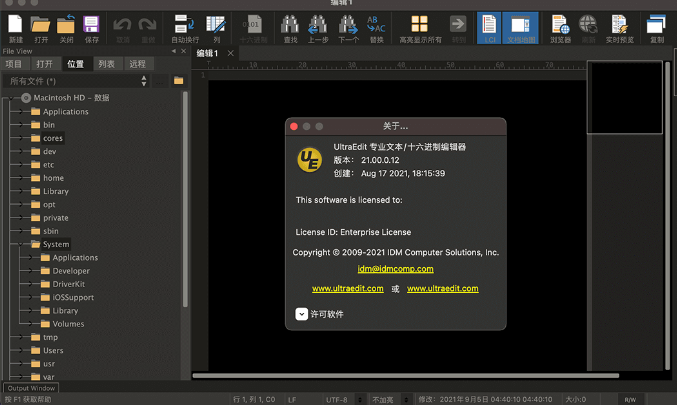The height and width of the screenshot is (405, 677).
Task: Expand the private folder
Action: [20, 218]
